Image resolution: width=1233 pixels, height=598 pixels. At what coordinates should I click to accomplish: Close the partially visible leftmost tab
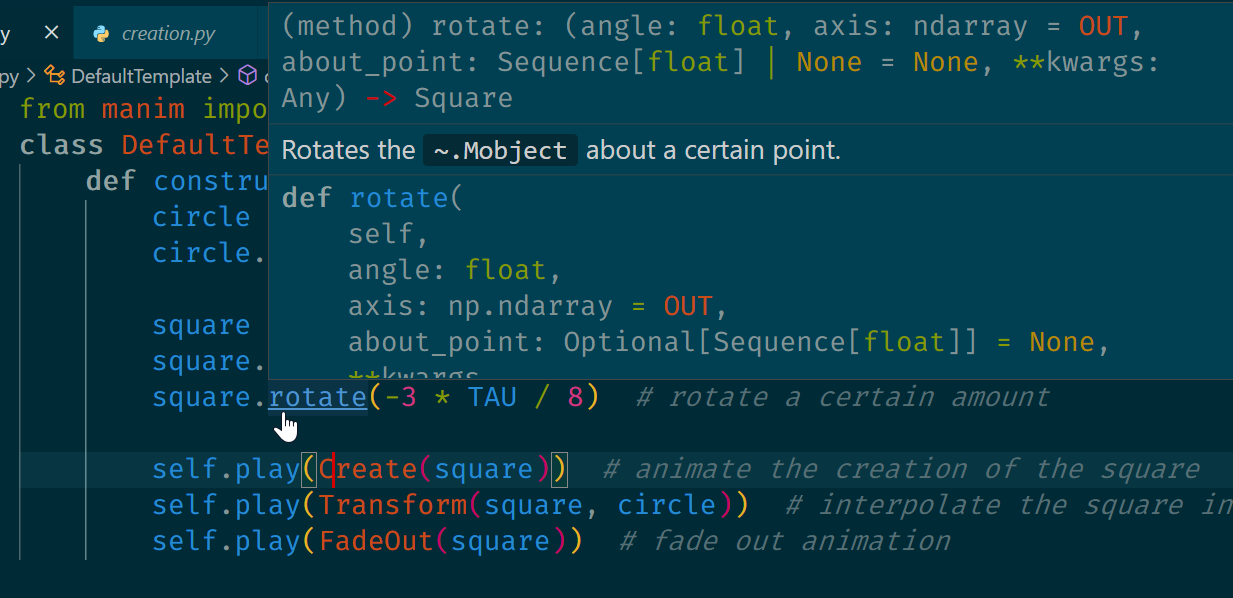(x=51, y=31)
